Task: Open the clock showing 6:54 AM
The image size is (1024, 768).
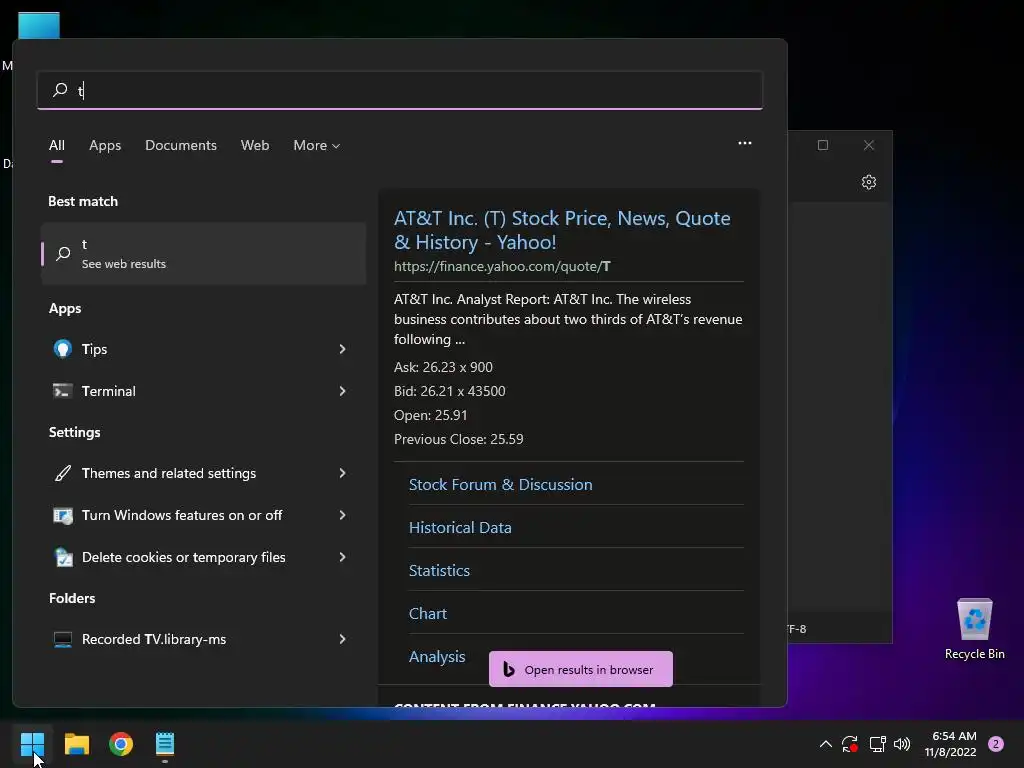Action: point(951,744)
